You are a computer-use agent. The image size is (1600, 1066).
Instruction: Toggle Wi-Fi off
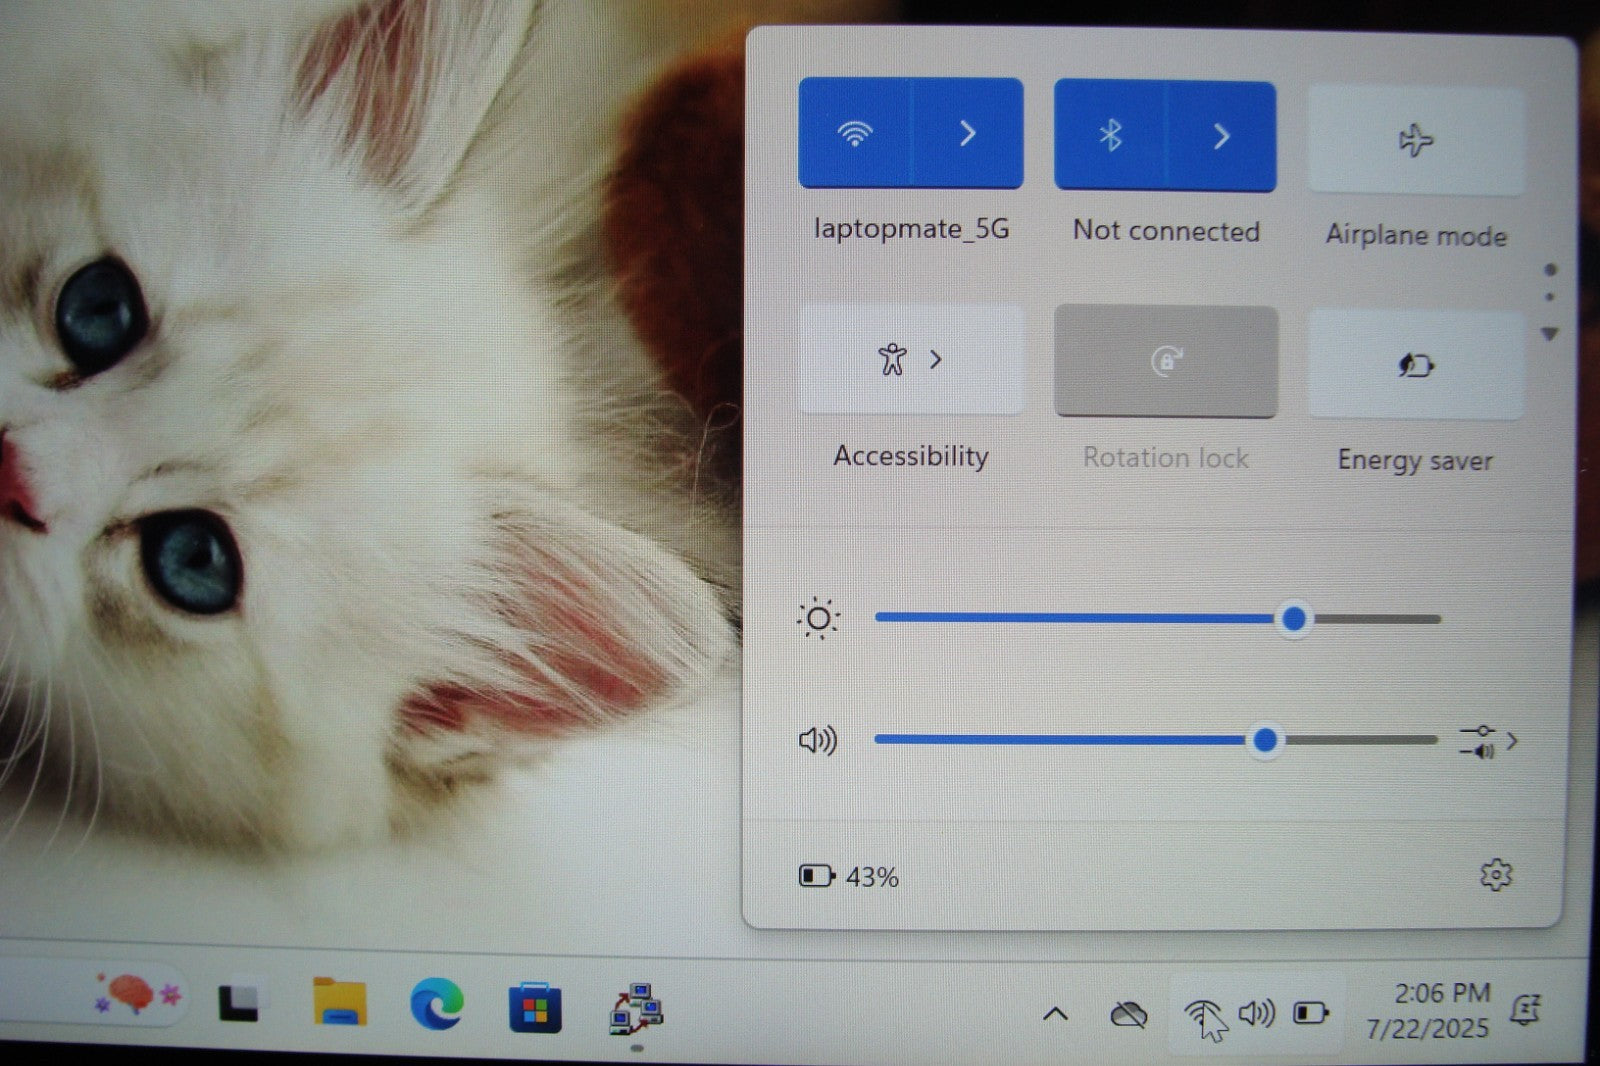coord(855,133)
